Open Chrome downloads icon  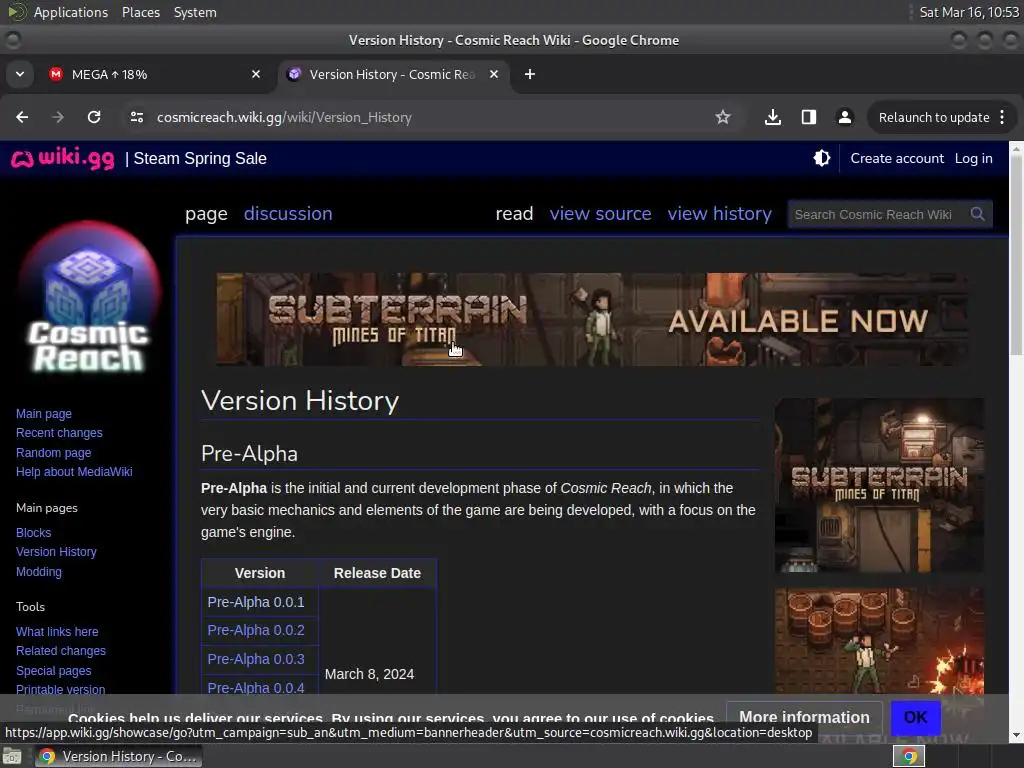[x=773, y=117]
